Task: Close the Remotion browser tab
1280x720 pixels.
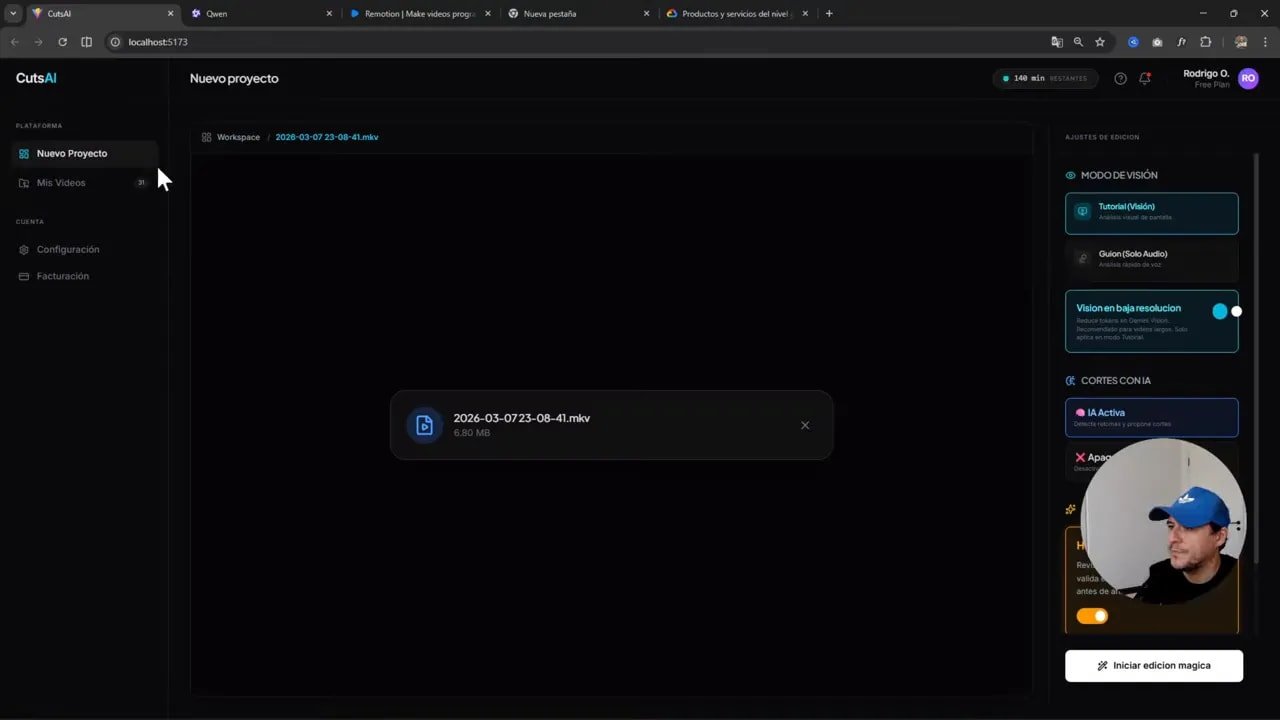Action: tap(487, 14)
